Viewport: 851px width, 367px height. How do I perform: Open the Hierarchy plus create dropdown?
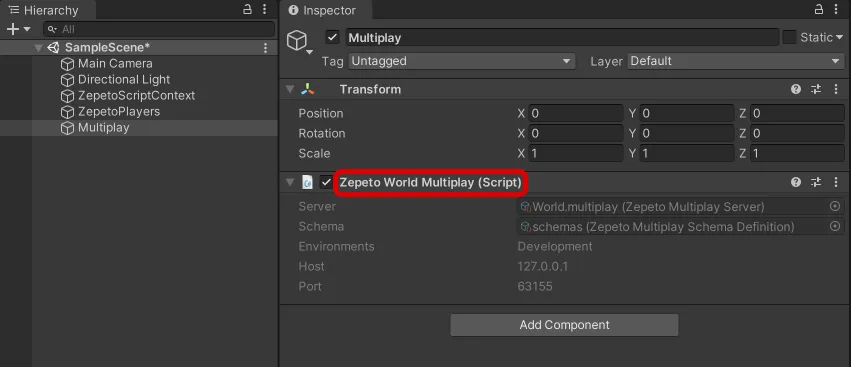18,29
